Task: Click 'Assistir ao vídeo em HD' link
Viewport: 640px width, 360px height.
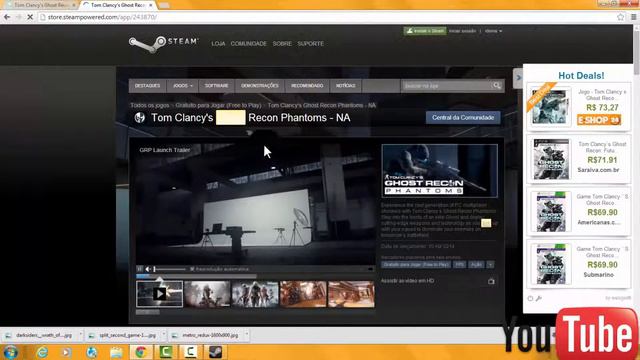Action: (407, 281)
